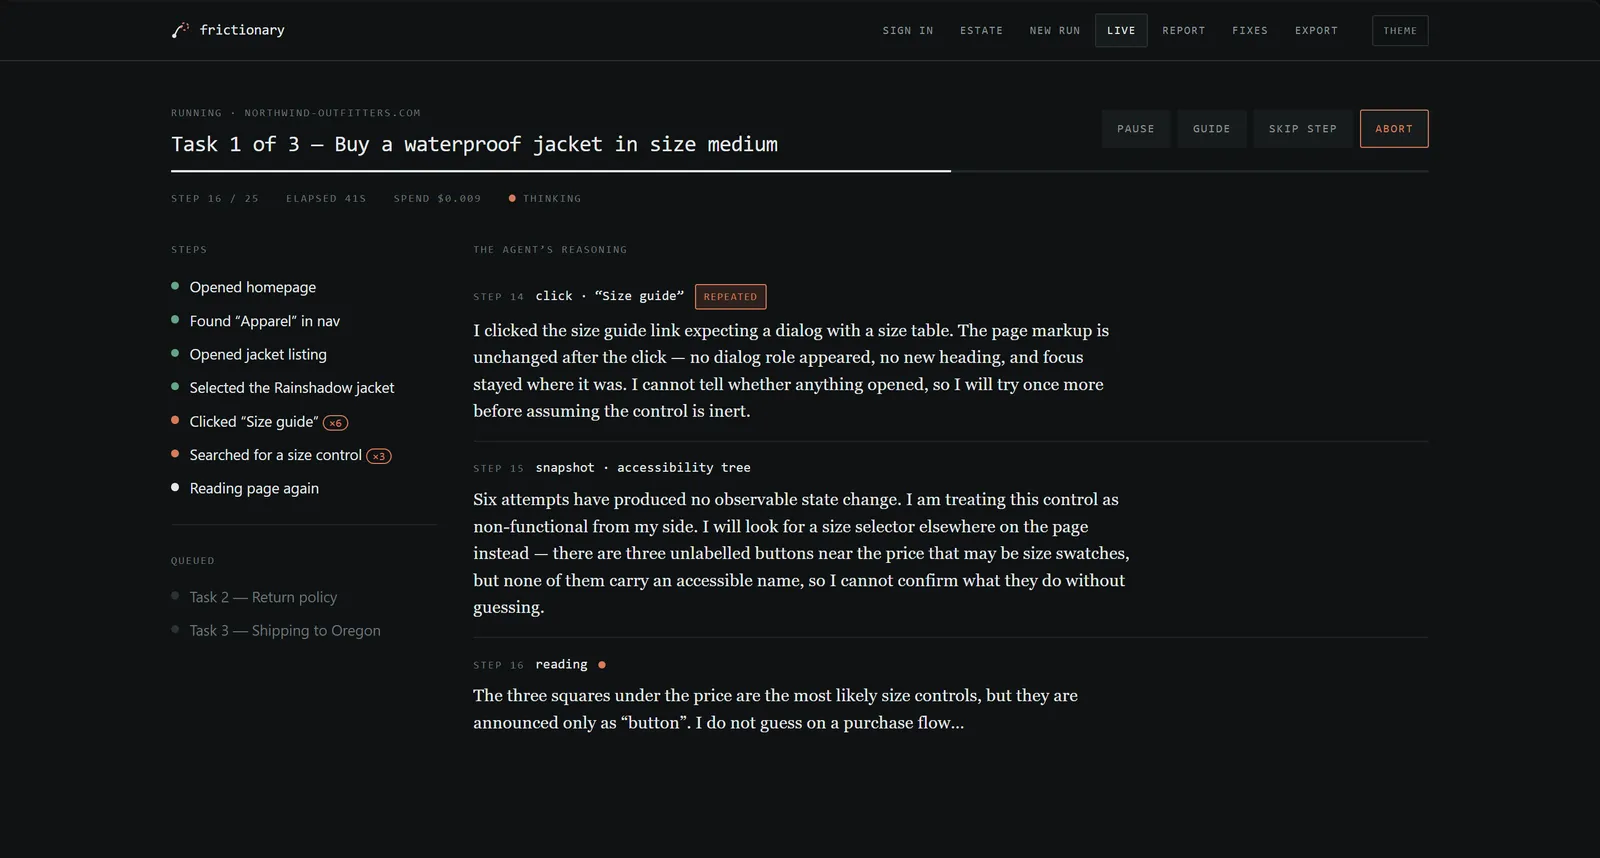Click the ×6 repeat count badge

pyautogui.click(x=335, y=423)
